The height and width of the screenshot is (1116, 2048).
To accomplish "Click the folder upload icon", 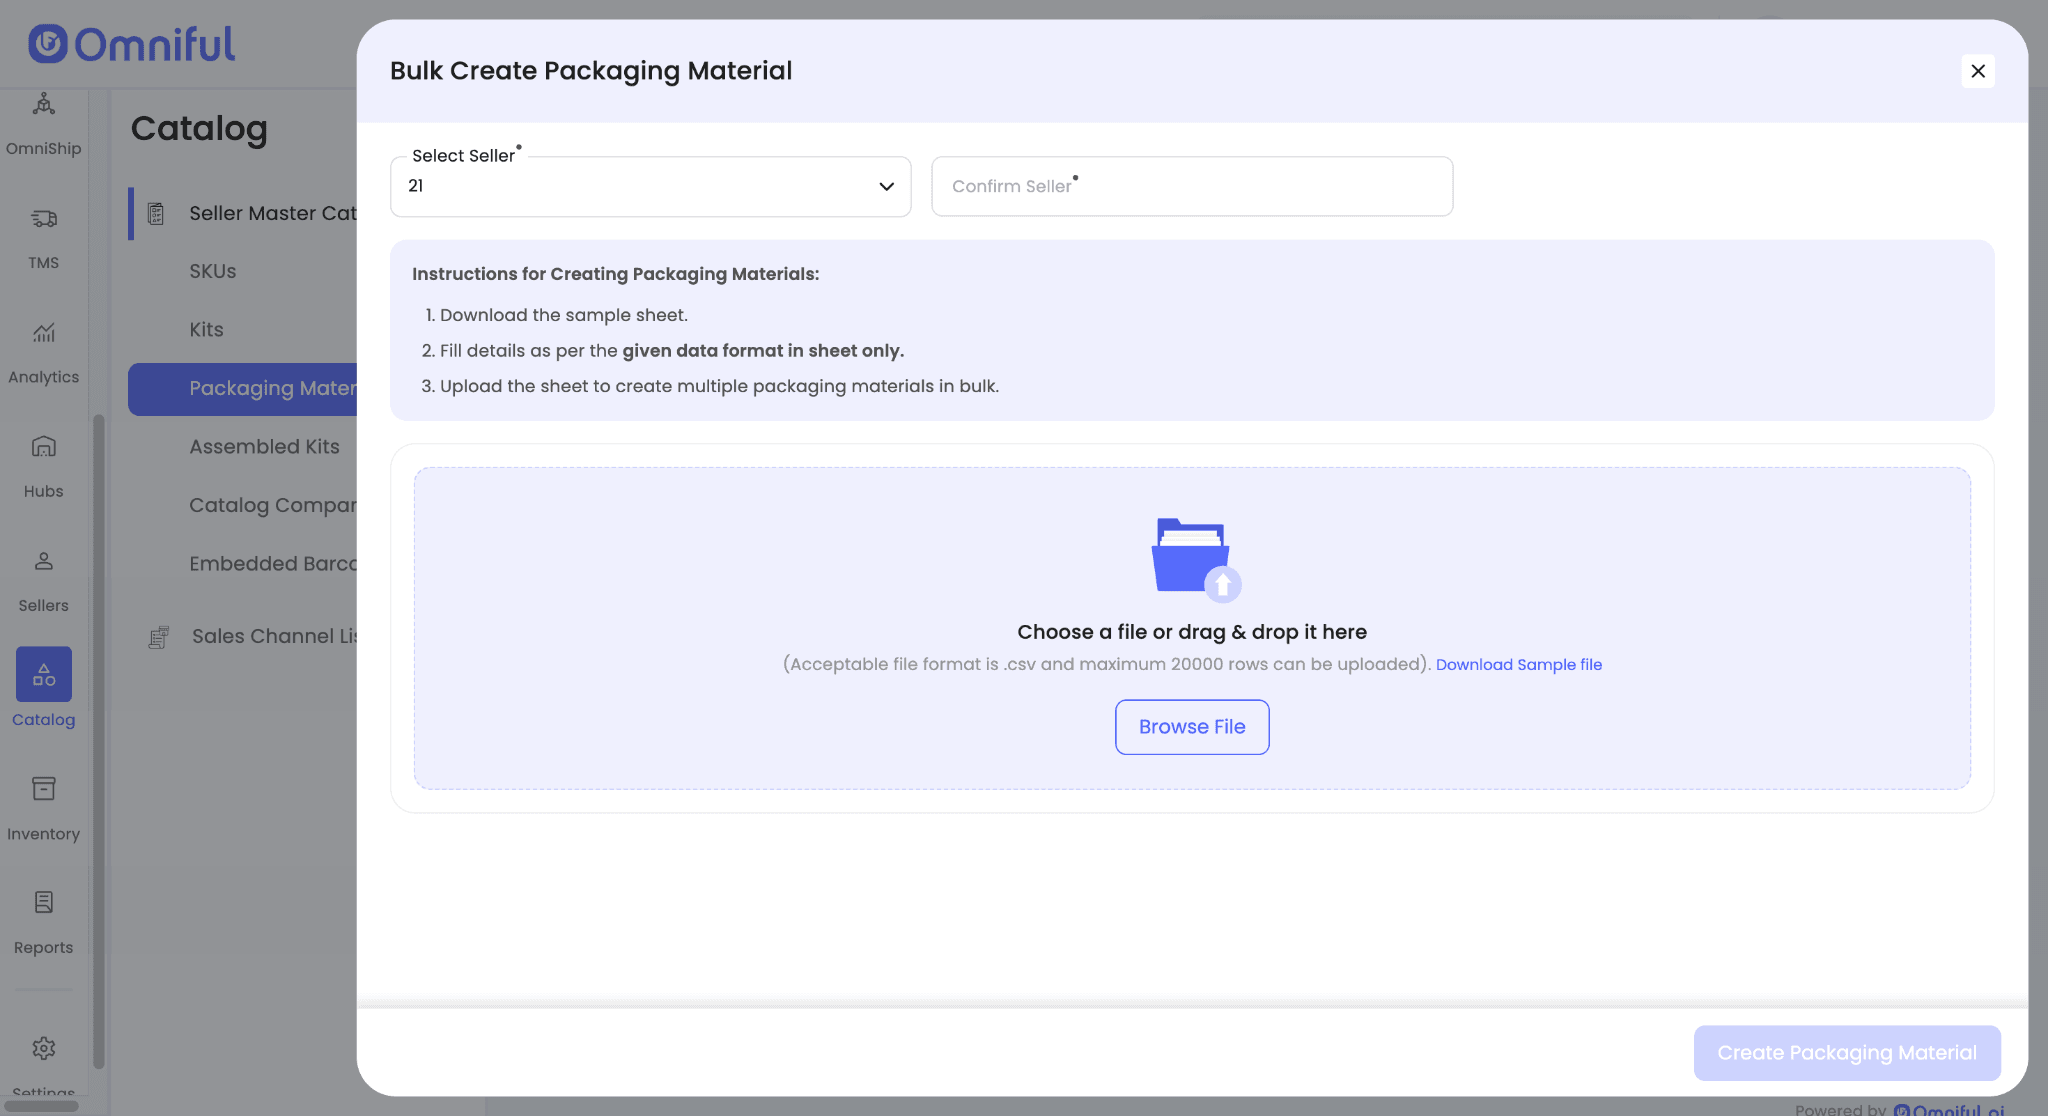I will (x=1192, y=558).
